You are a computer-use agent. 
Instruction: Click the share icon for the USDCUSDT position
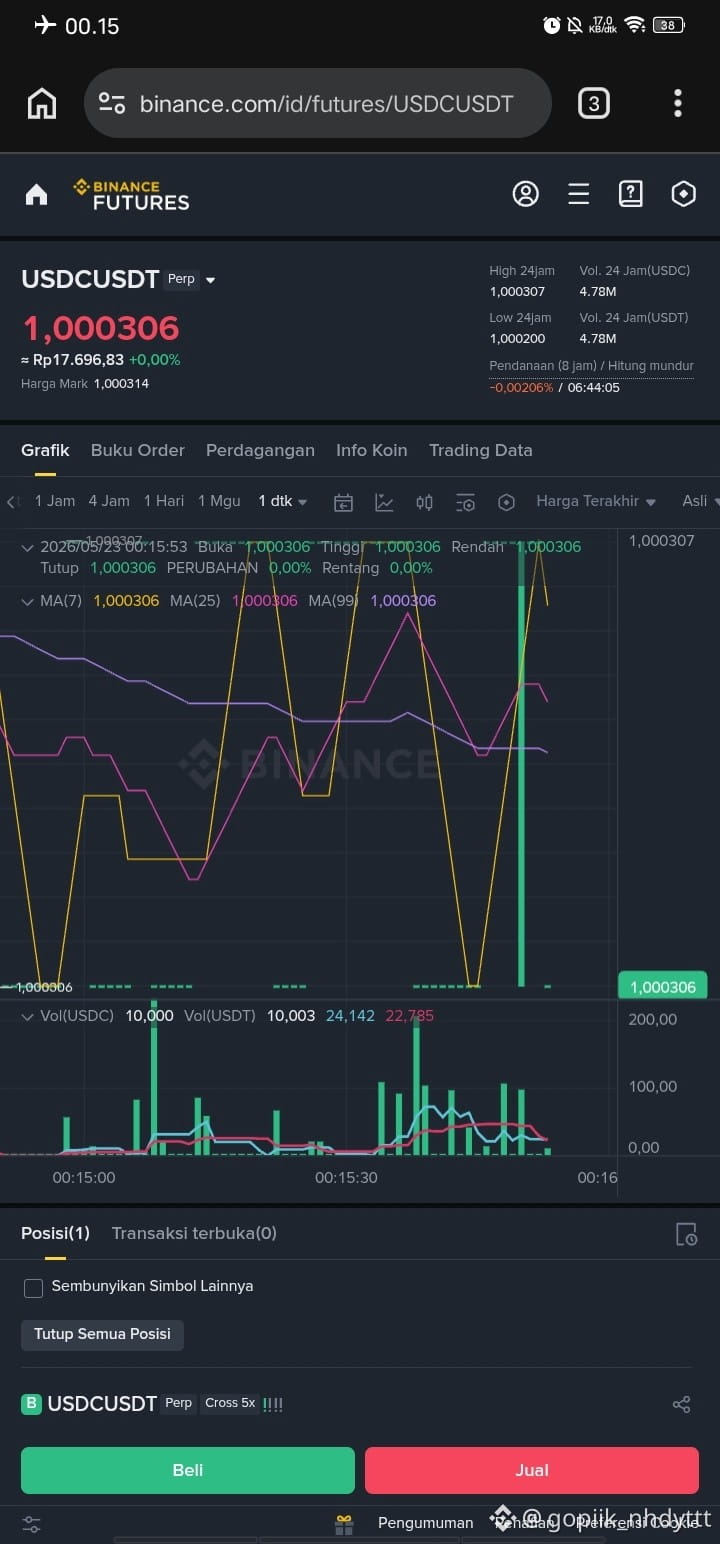click(681, 1404)
